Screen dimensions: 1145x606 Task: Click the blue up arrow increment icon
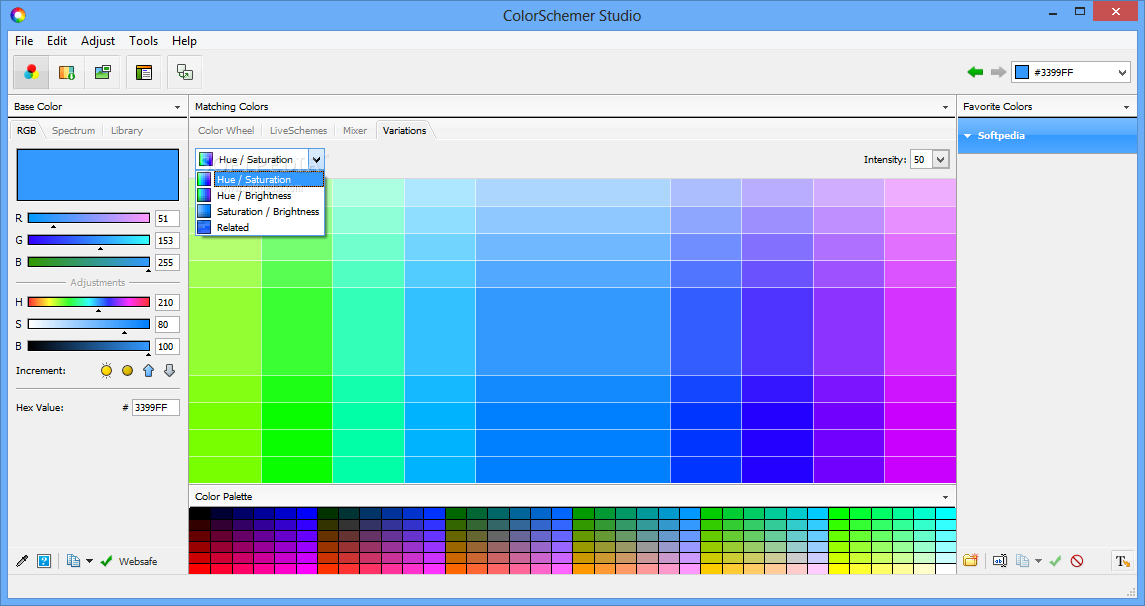(x=148, y=371)
